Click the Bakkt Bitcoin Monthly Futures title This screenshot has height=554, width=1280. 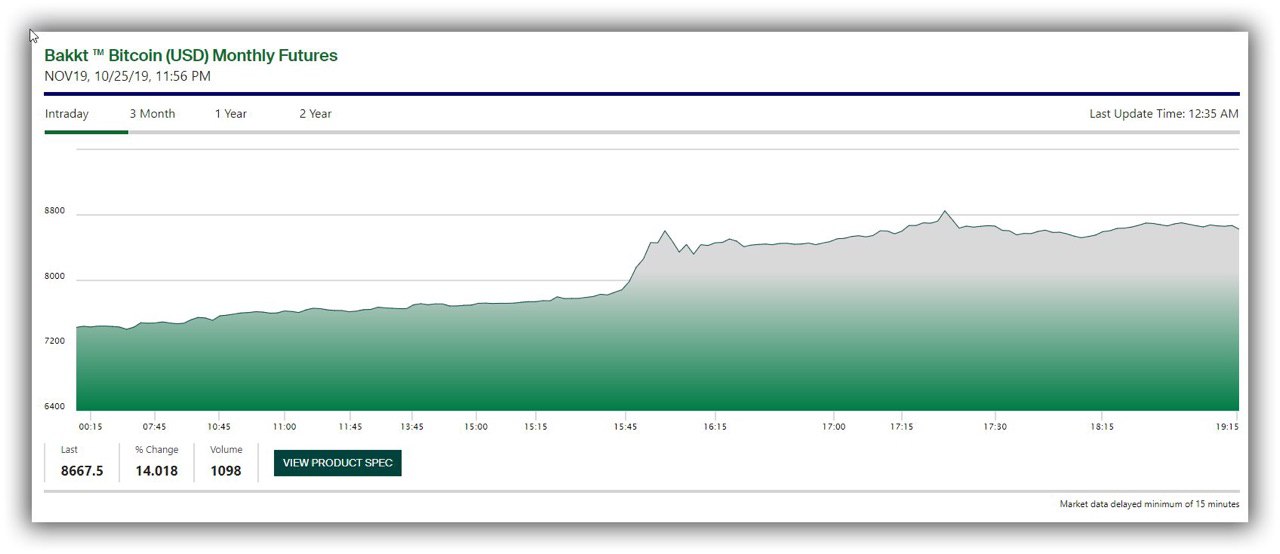coord(191,56)
